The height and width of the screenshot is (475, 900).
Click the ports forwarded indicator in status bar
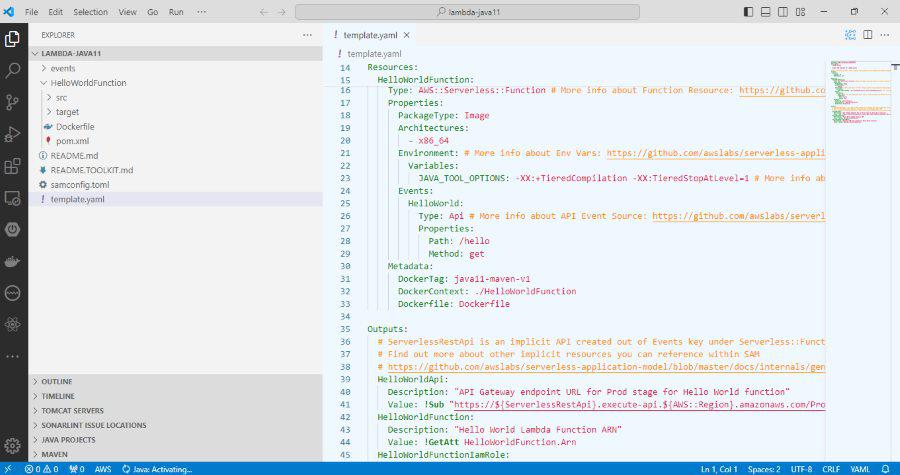click(76, 469)
